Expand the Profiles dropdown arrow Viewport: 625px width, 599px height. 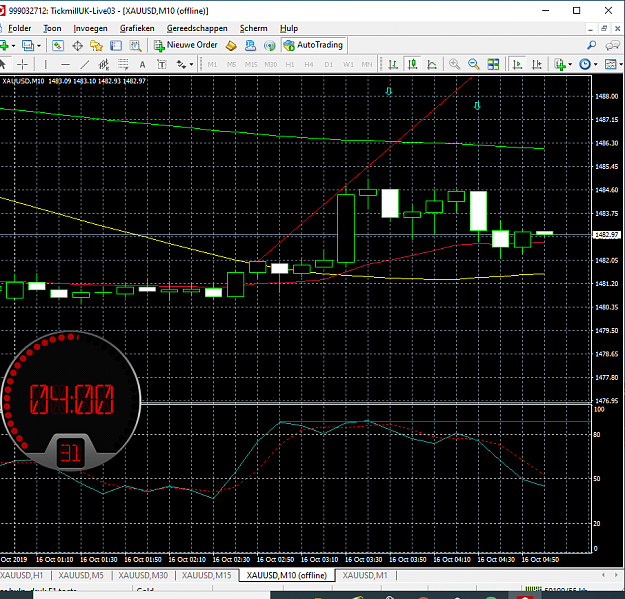coord(39,46)
